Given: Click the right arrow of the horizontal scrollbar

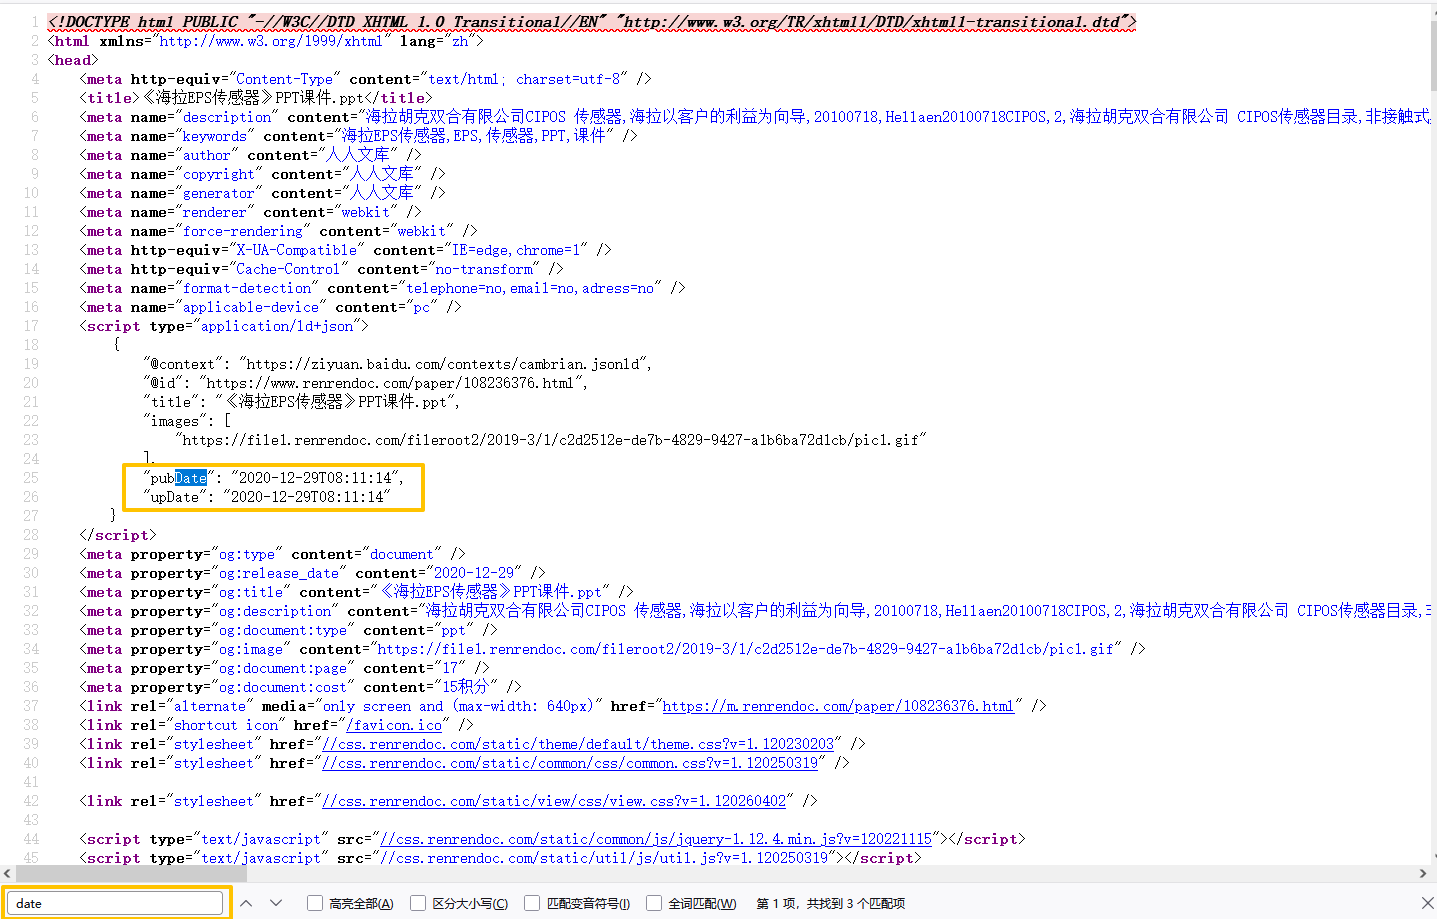Looking at the screenshot, I should click(x=1423, y=873).
